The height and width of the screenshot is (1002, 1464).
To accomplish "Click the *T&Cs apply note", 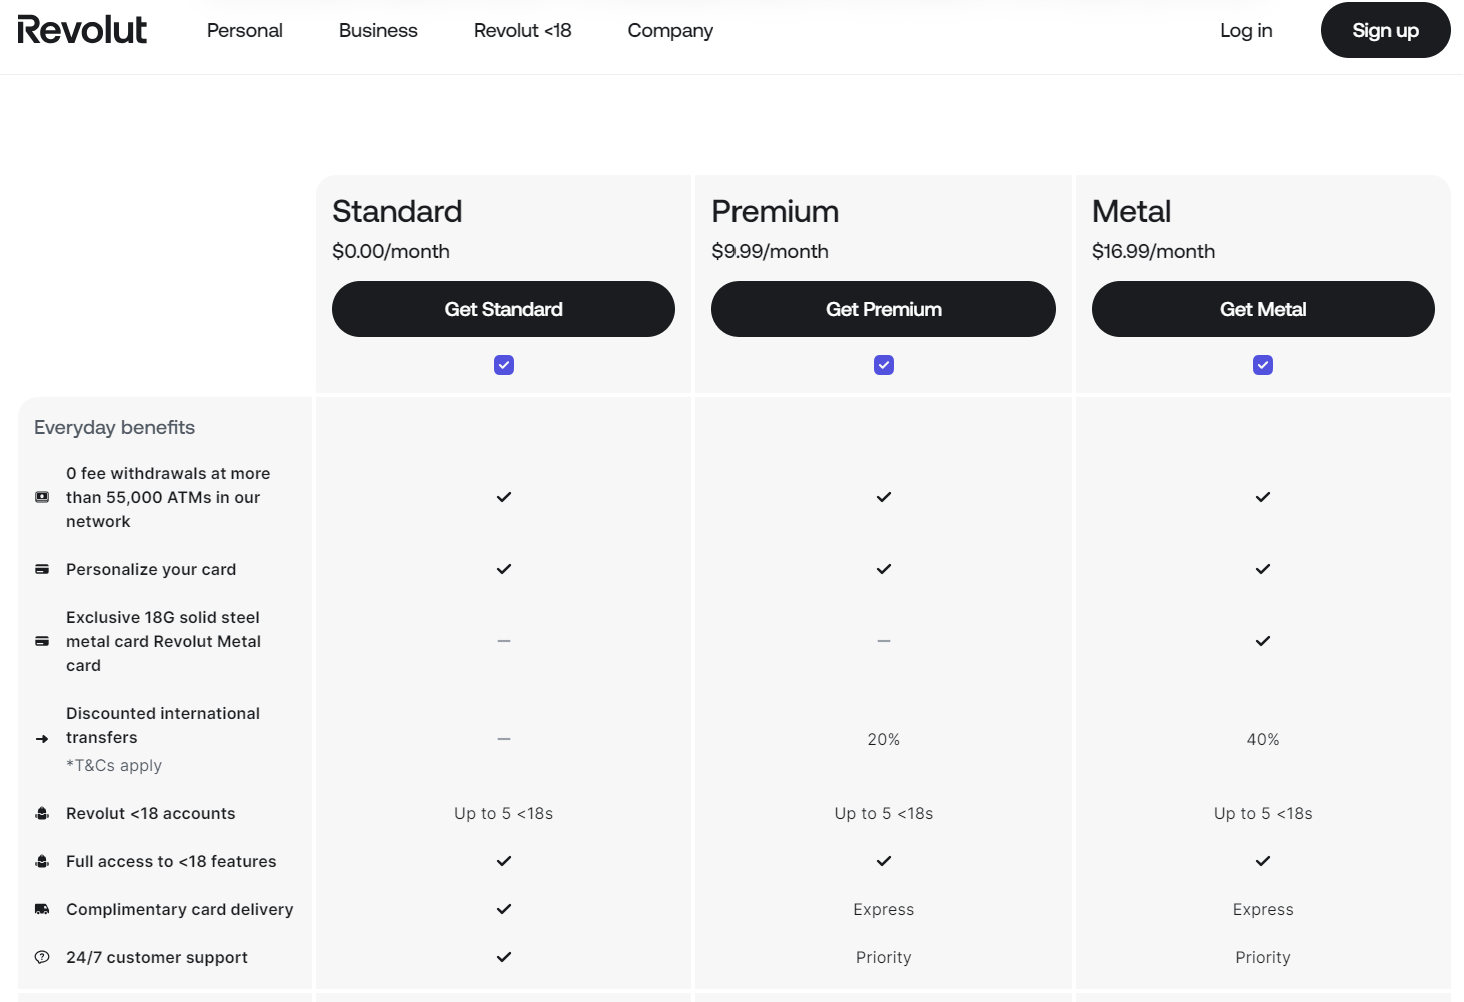I will (114, 766).
